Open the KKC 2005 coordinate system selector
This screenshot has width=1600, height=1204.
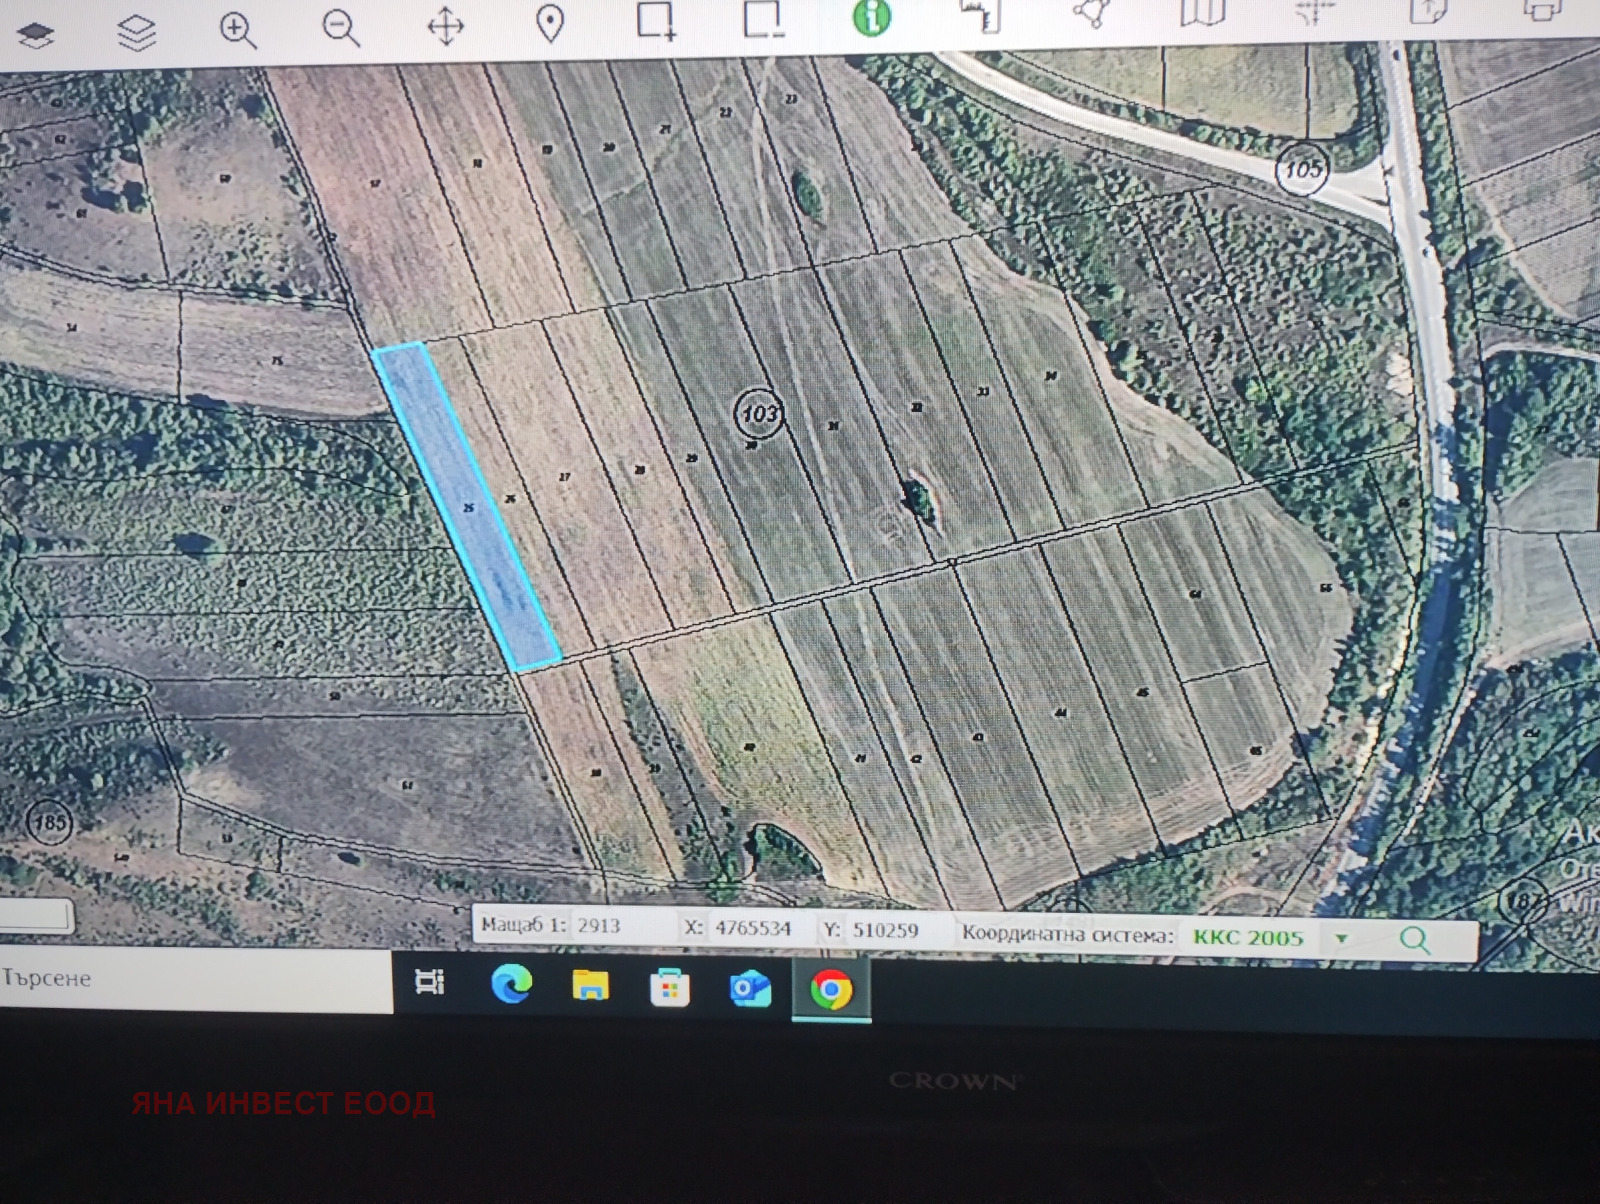[1248, 937]
